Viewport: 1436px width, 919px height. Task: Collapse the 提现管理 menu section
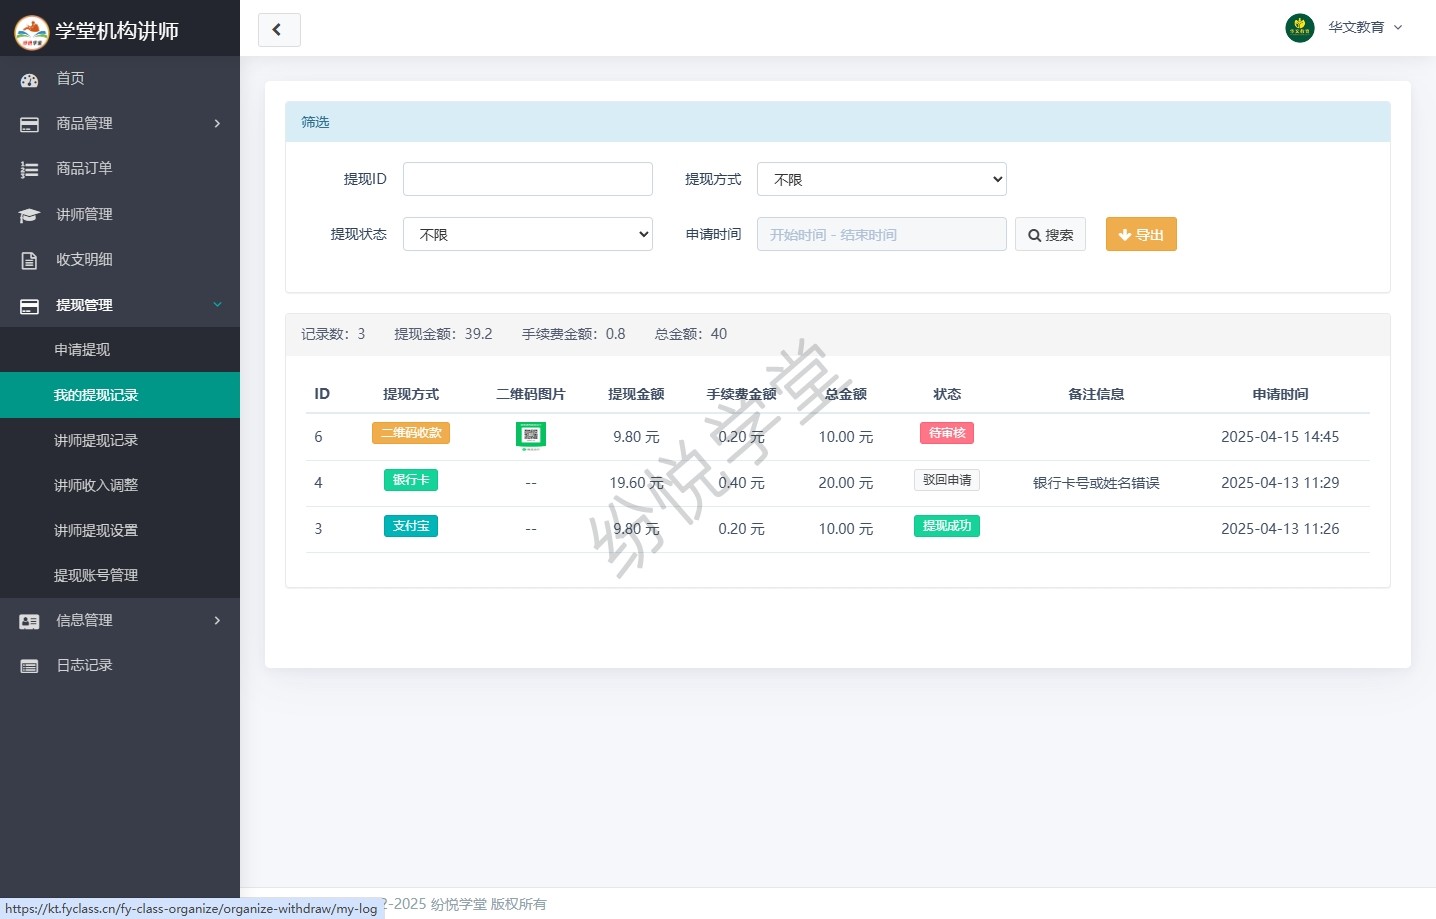point(217,305)
